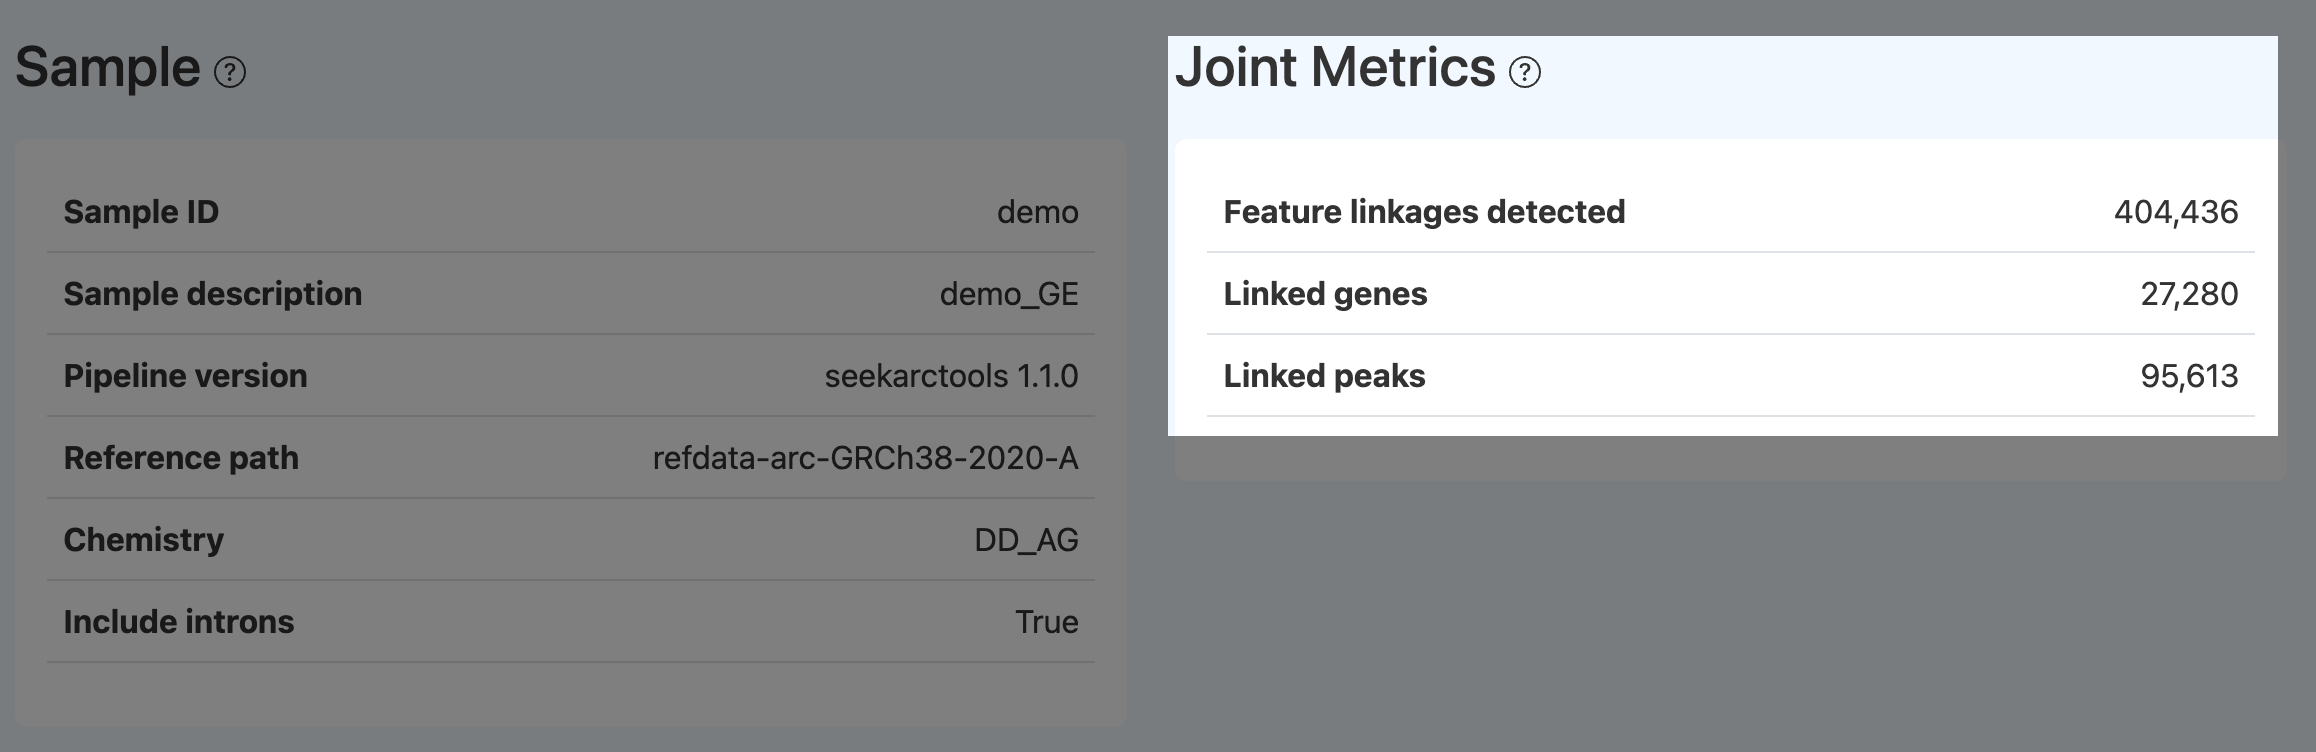This screenshot has width=2316, height=752.
Task: Click the refdata-arc-GRCh38-2020-A reference value
Action: coord(865,458)
